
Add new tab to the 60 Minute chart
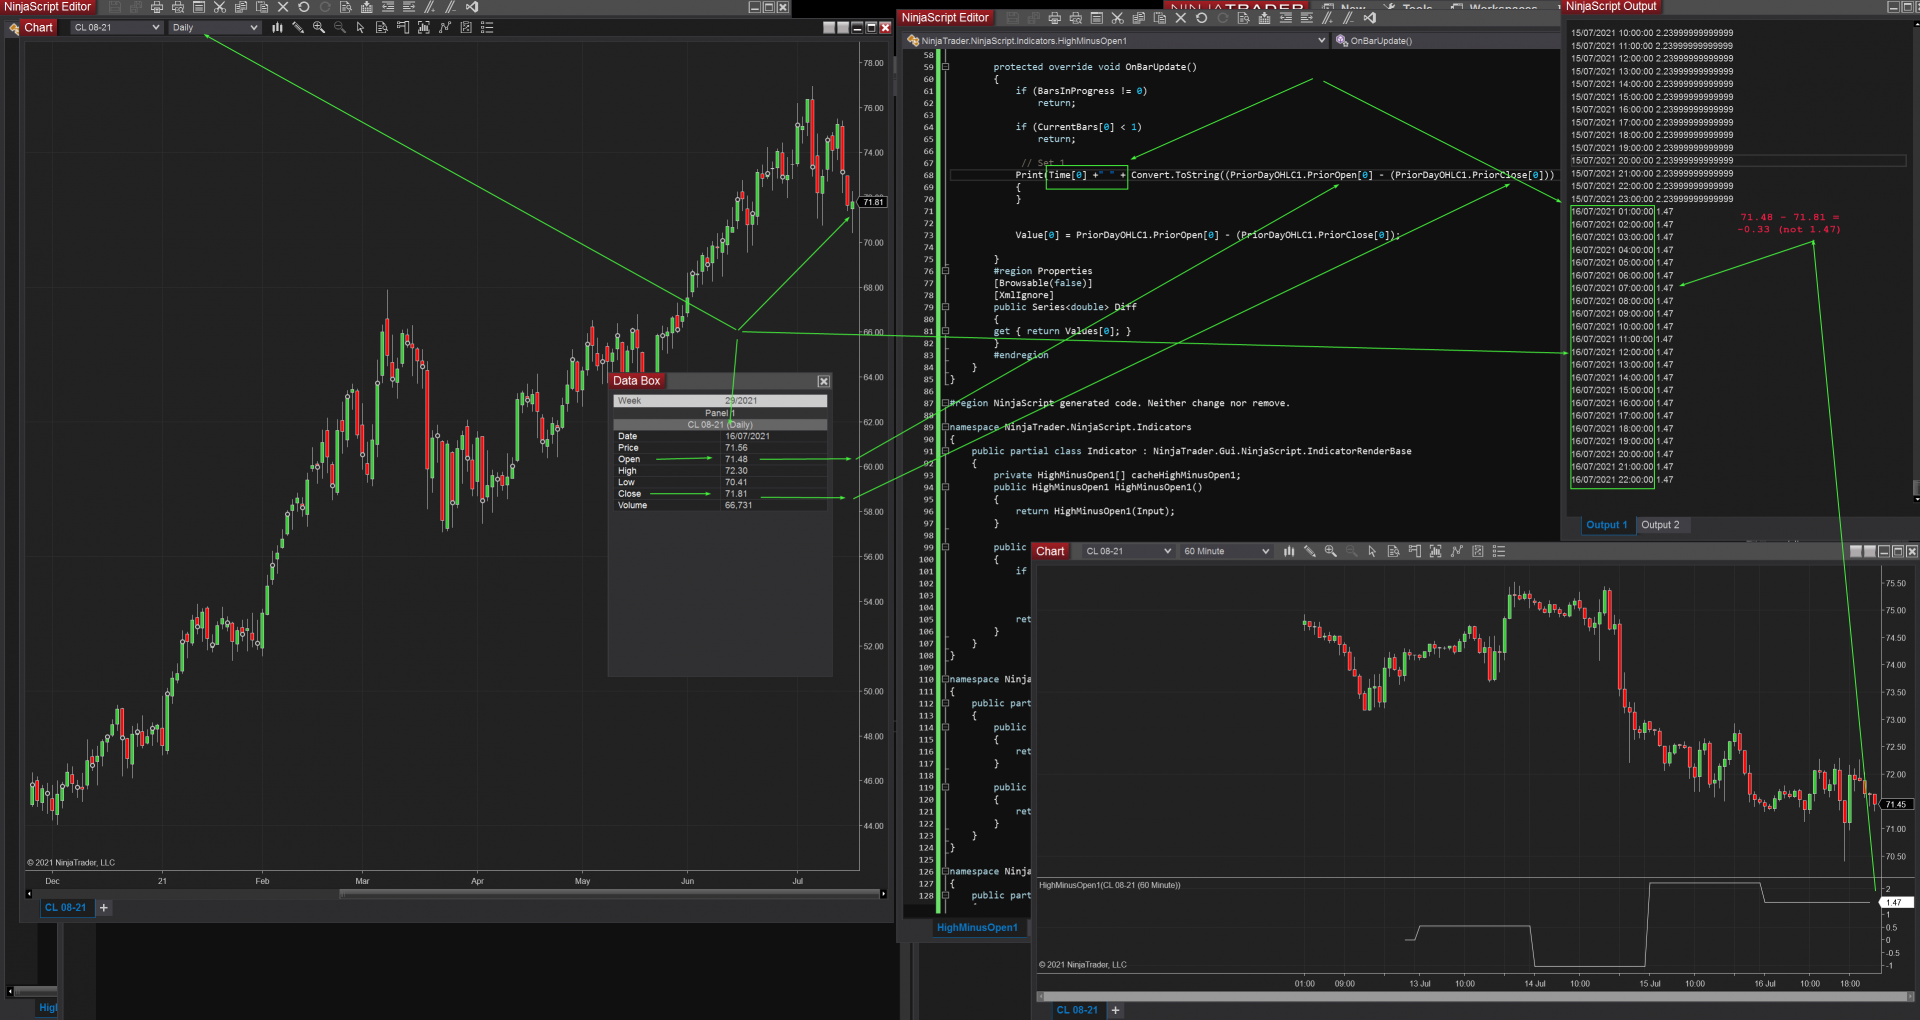(x=1116, y=1010)
